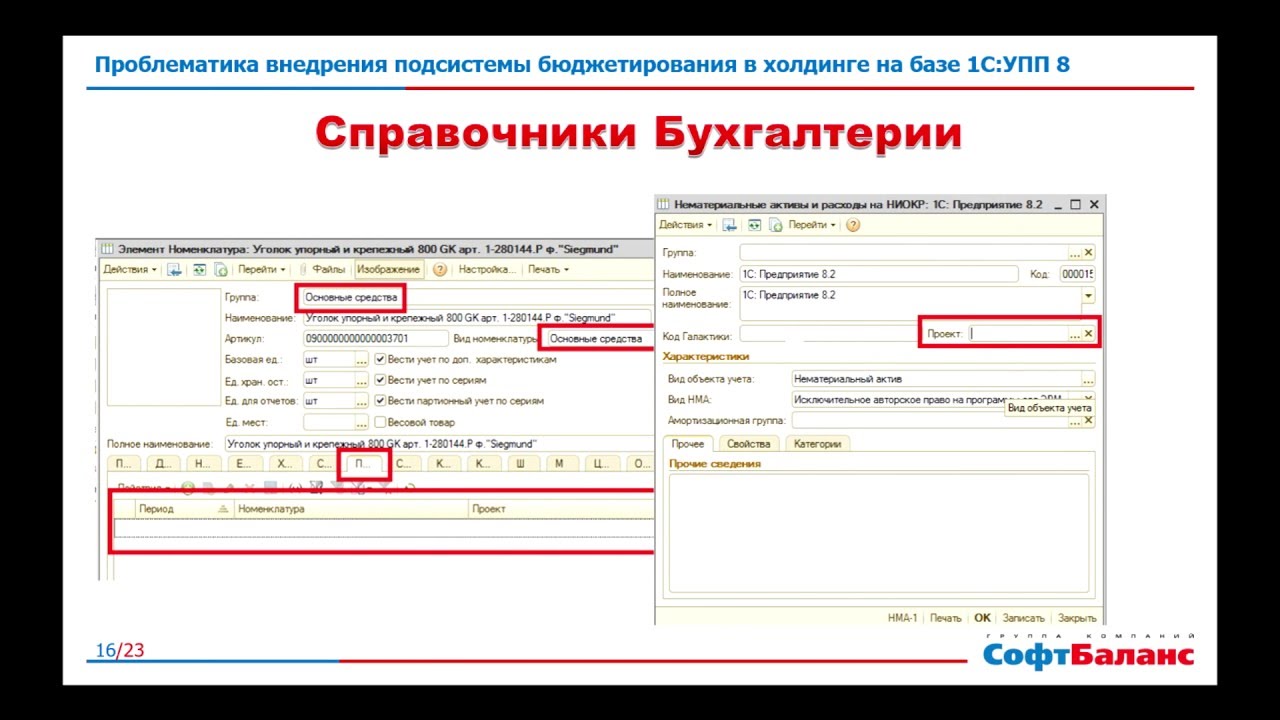
Task: Open selection dots for Группа in НИОКР window
Action: (1075, 253)
